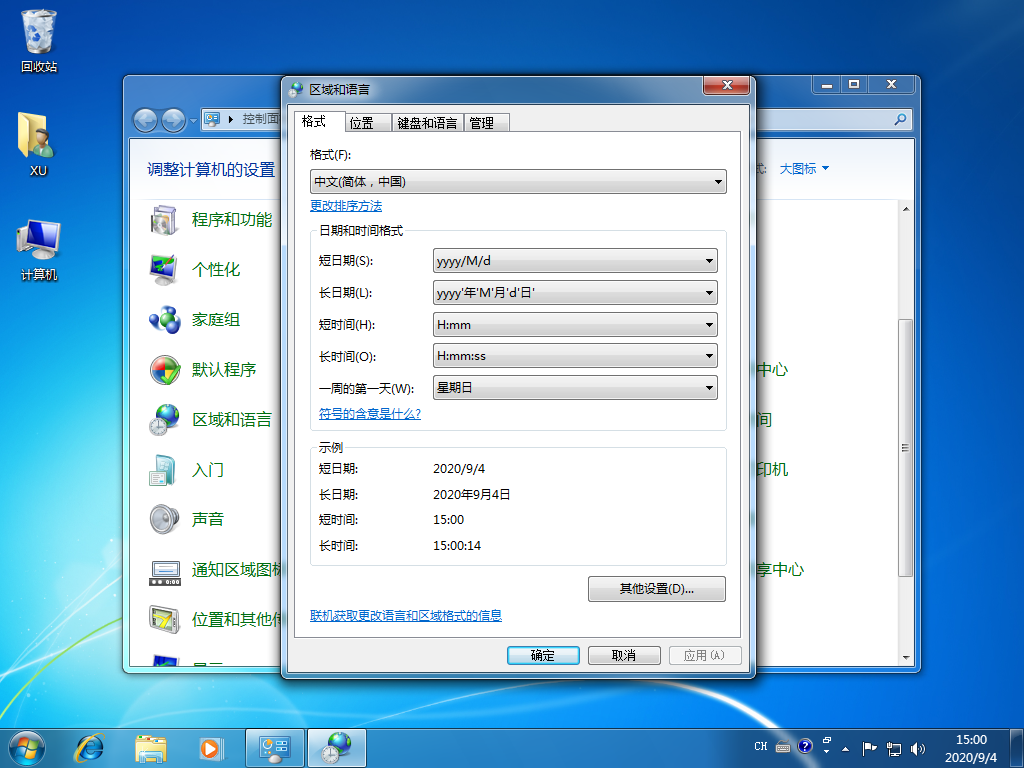The image size is (1024, 768).
Task: Click the OK (确定) button
Action: [x=543, y=655]
